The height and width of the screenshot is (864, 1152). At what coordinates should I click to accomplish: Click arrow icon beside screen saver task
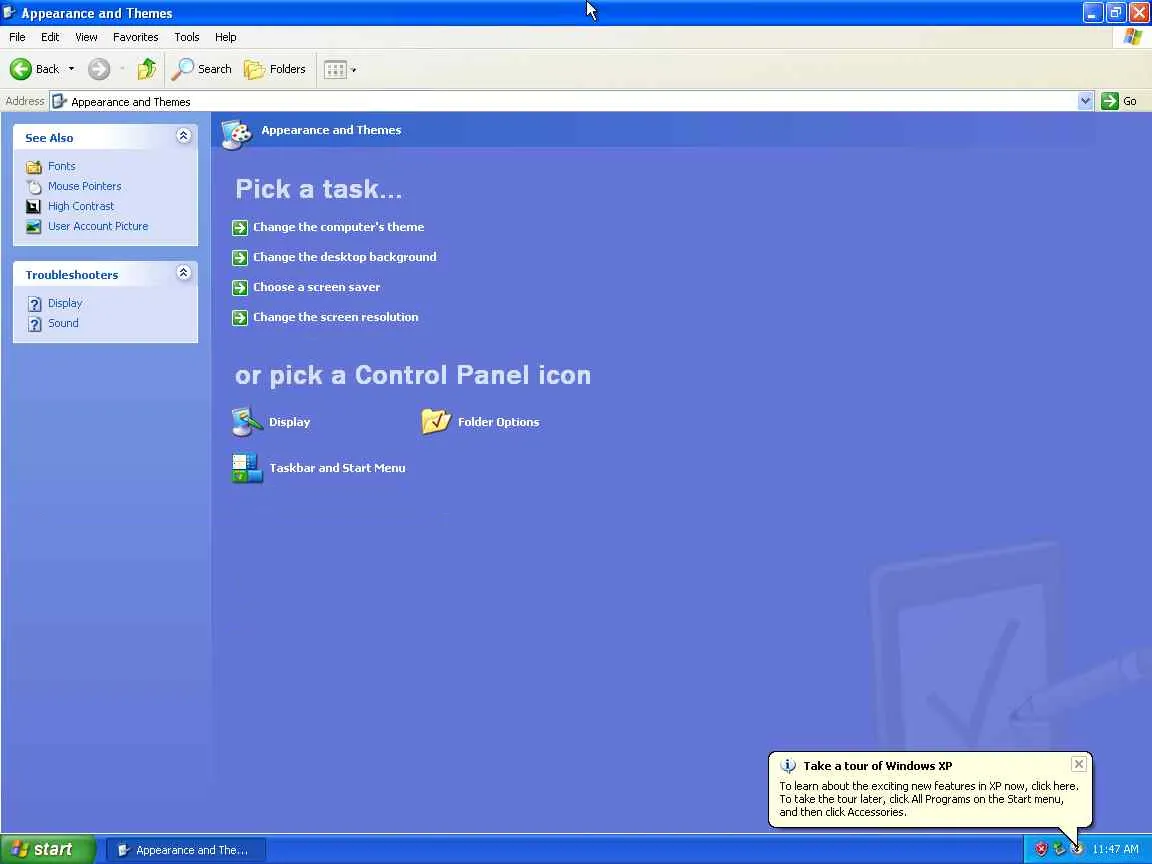click(x=240, y=288)
